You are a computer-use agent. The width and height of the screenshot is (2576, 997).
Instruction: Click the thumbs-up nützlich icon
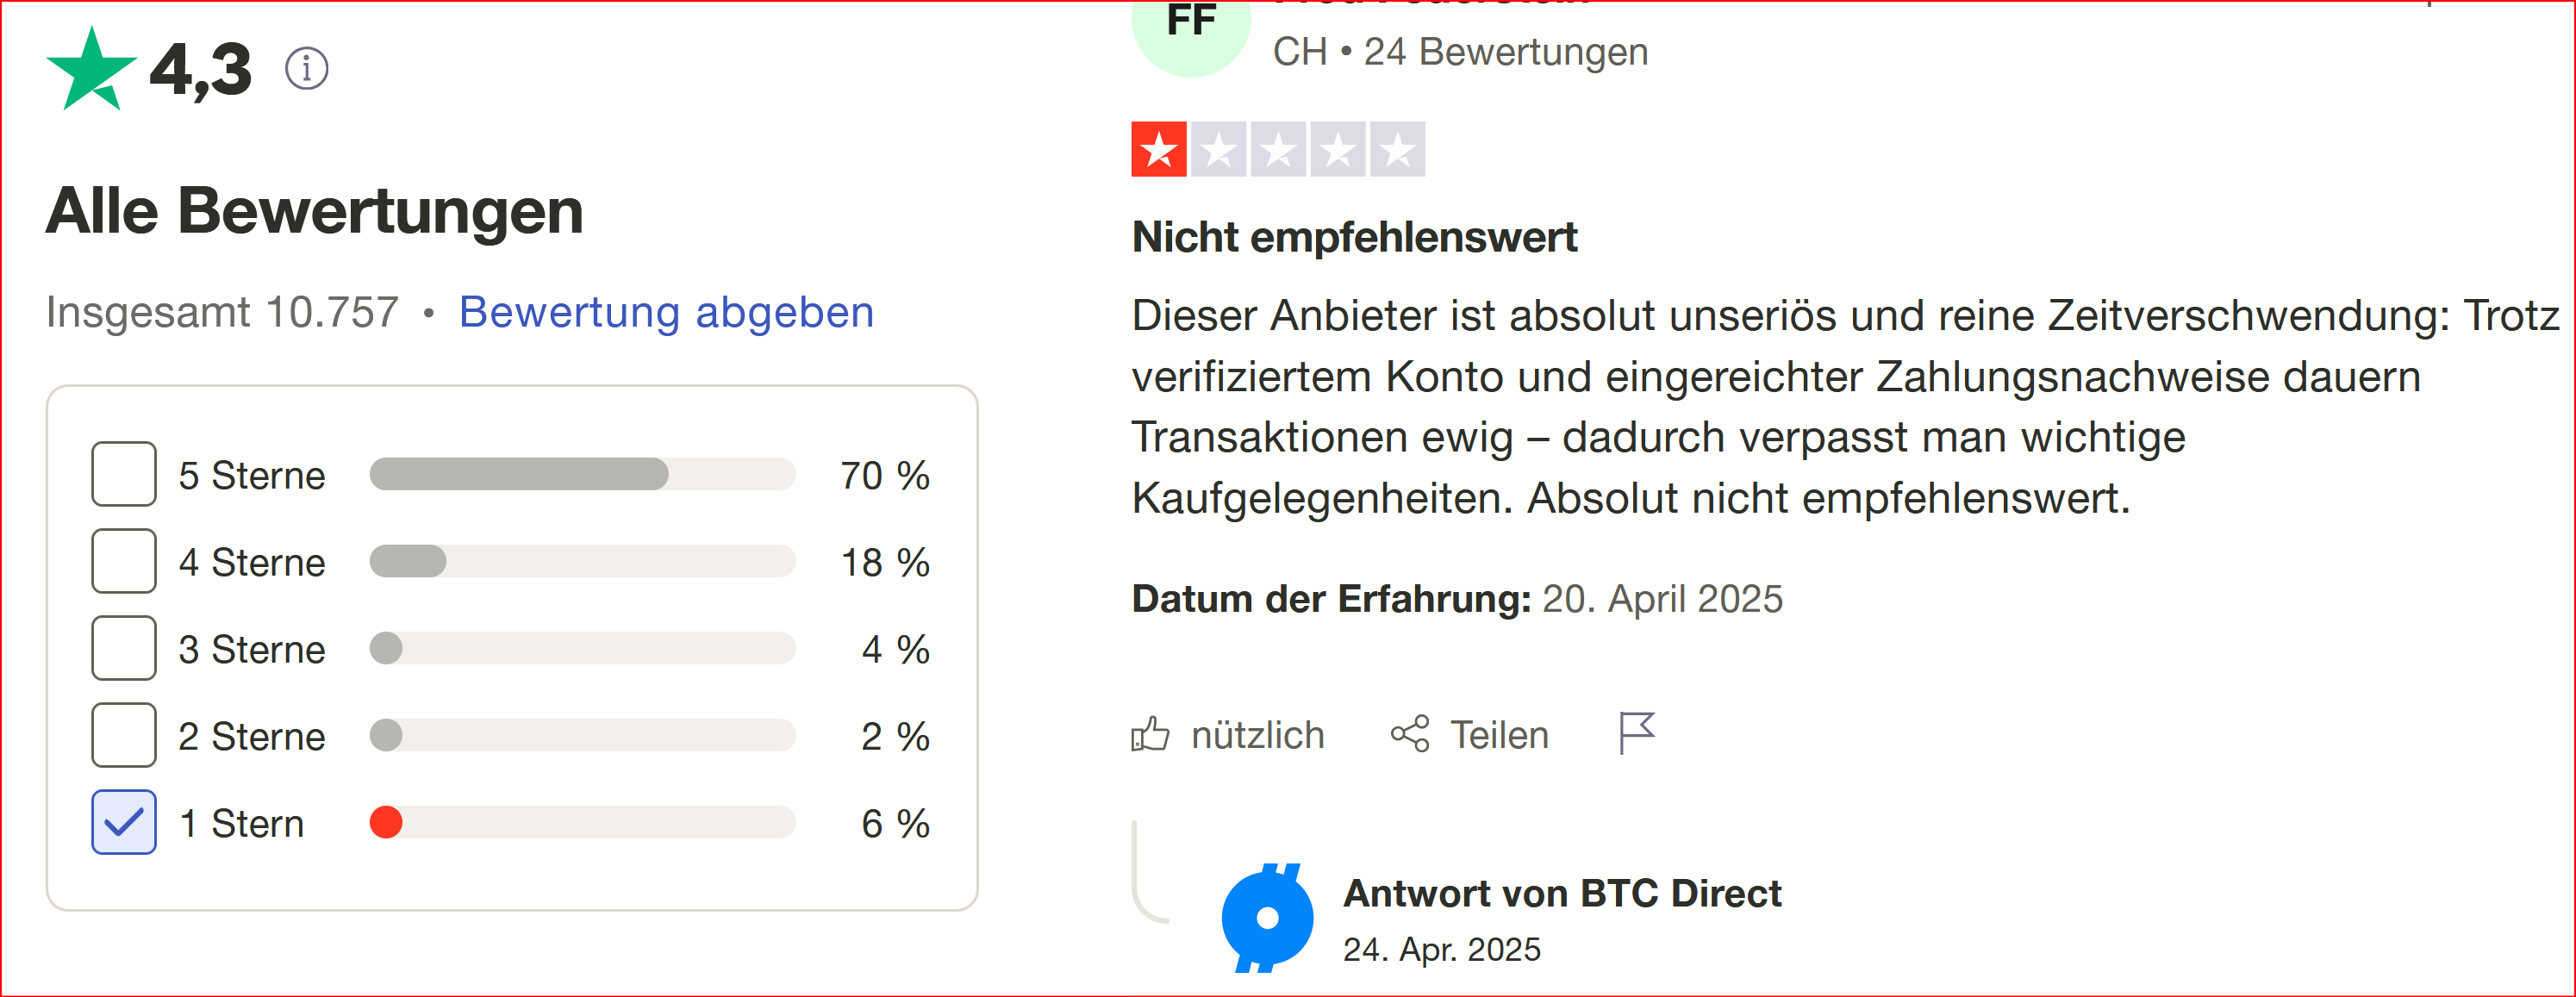point(1150,734)
